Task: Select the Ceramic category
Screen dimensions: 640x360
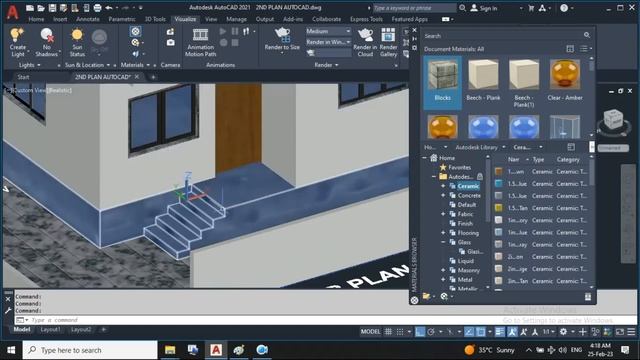Action: click(468, 186)
